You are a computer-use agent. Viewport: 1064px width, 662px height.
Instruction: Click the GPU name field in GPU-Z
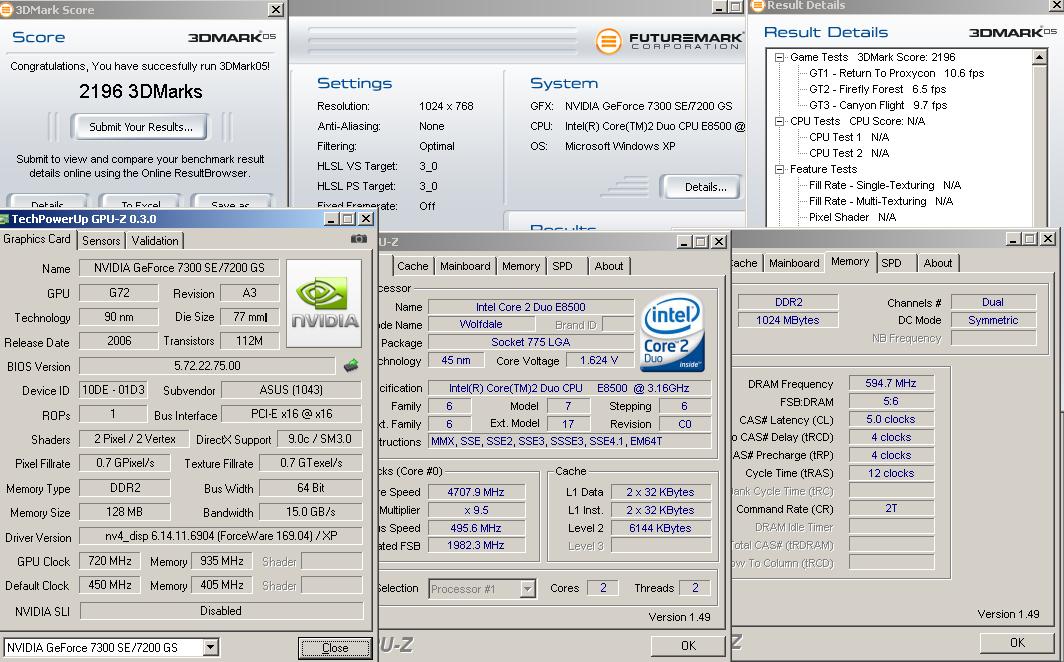[179, 268]
